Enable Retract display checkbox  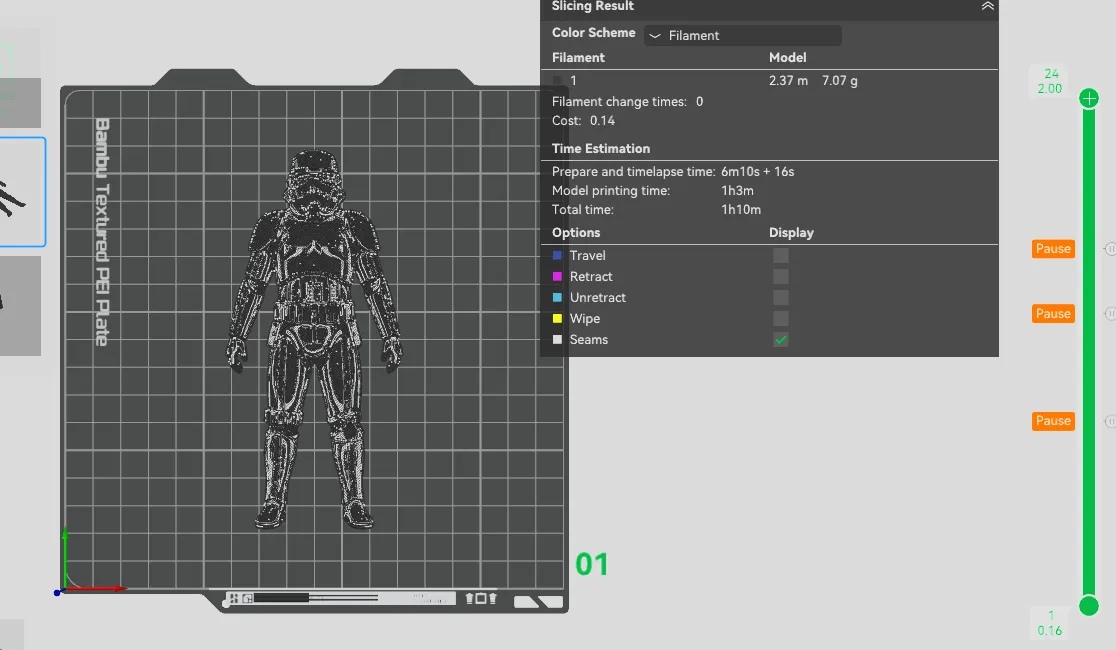[781, 276]
